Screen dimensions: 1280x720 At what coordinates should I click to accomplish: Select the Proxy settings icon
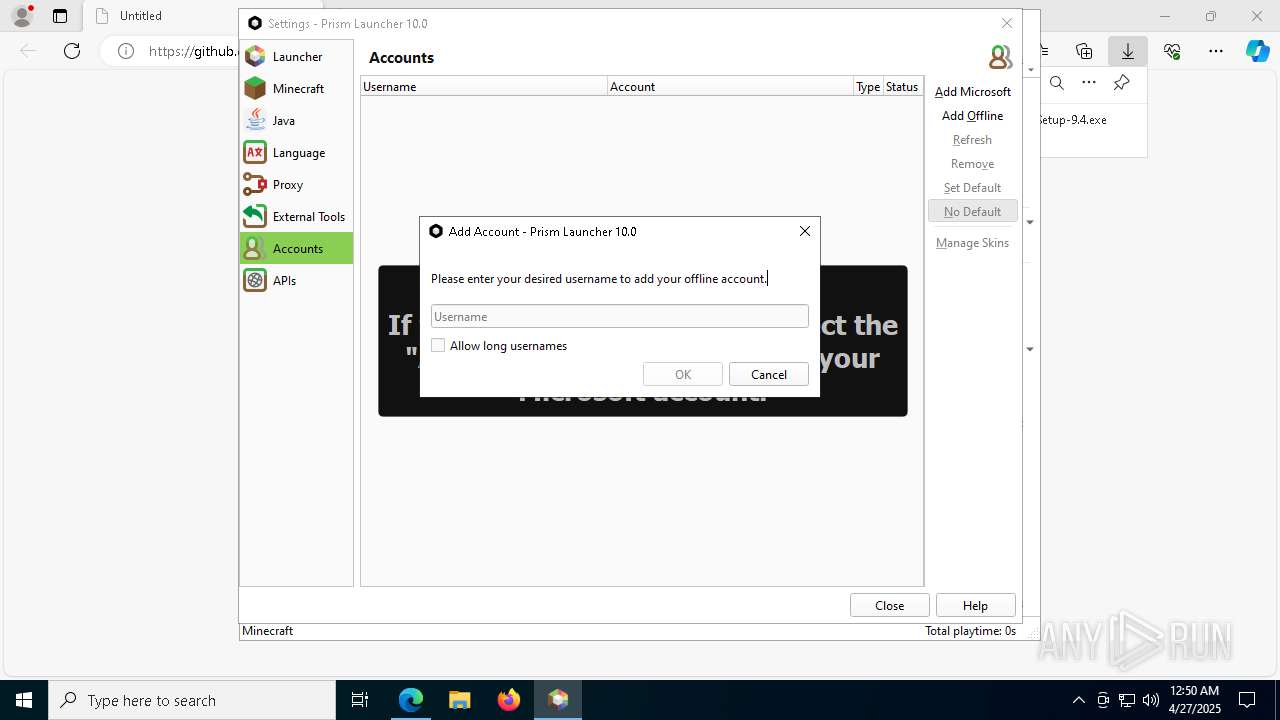(x=255, y=184)
